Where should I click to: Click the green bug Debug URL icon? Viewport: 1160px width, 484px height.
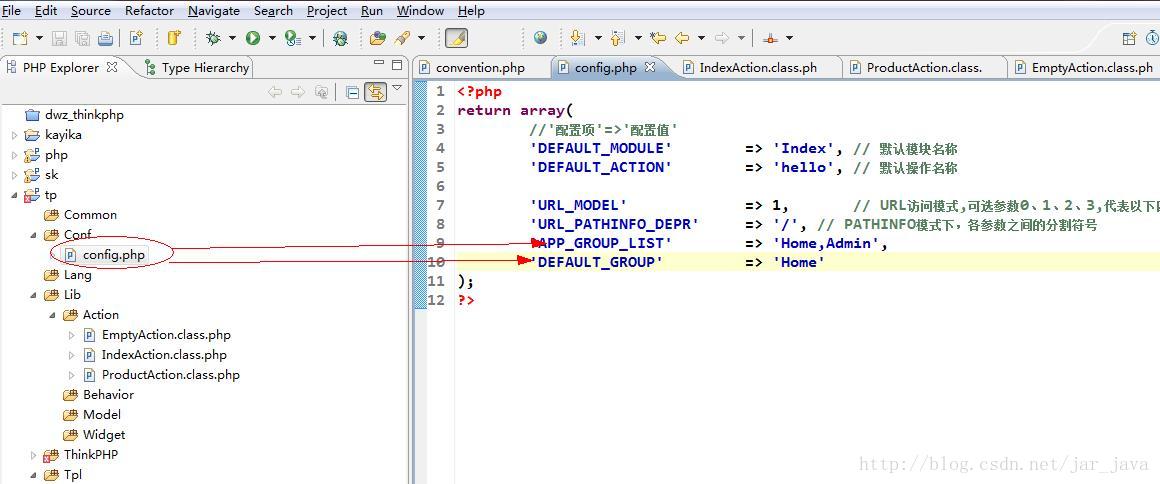[340, 38]
